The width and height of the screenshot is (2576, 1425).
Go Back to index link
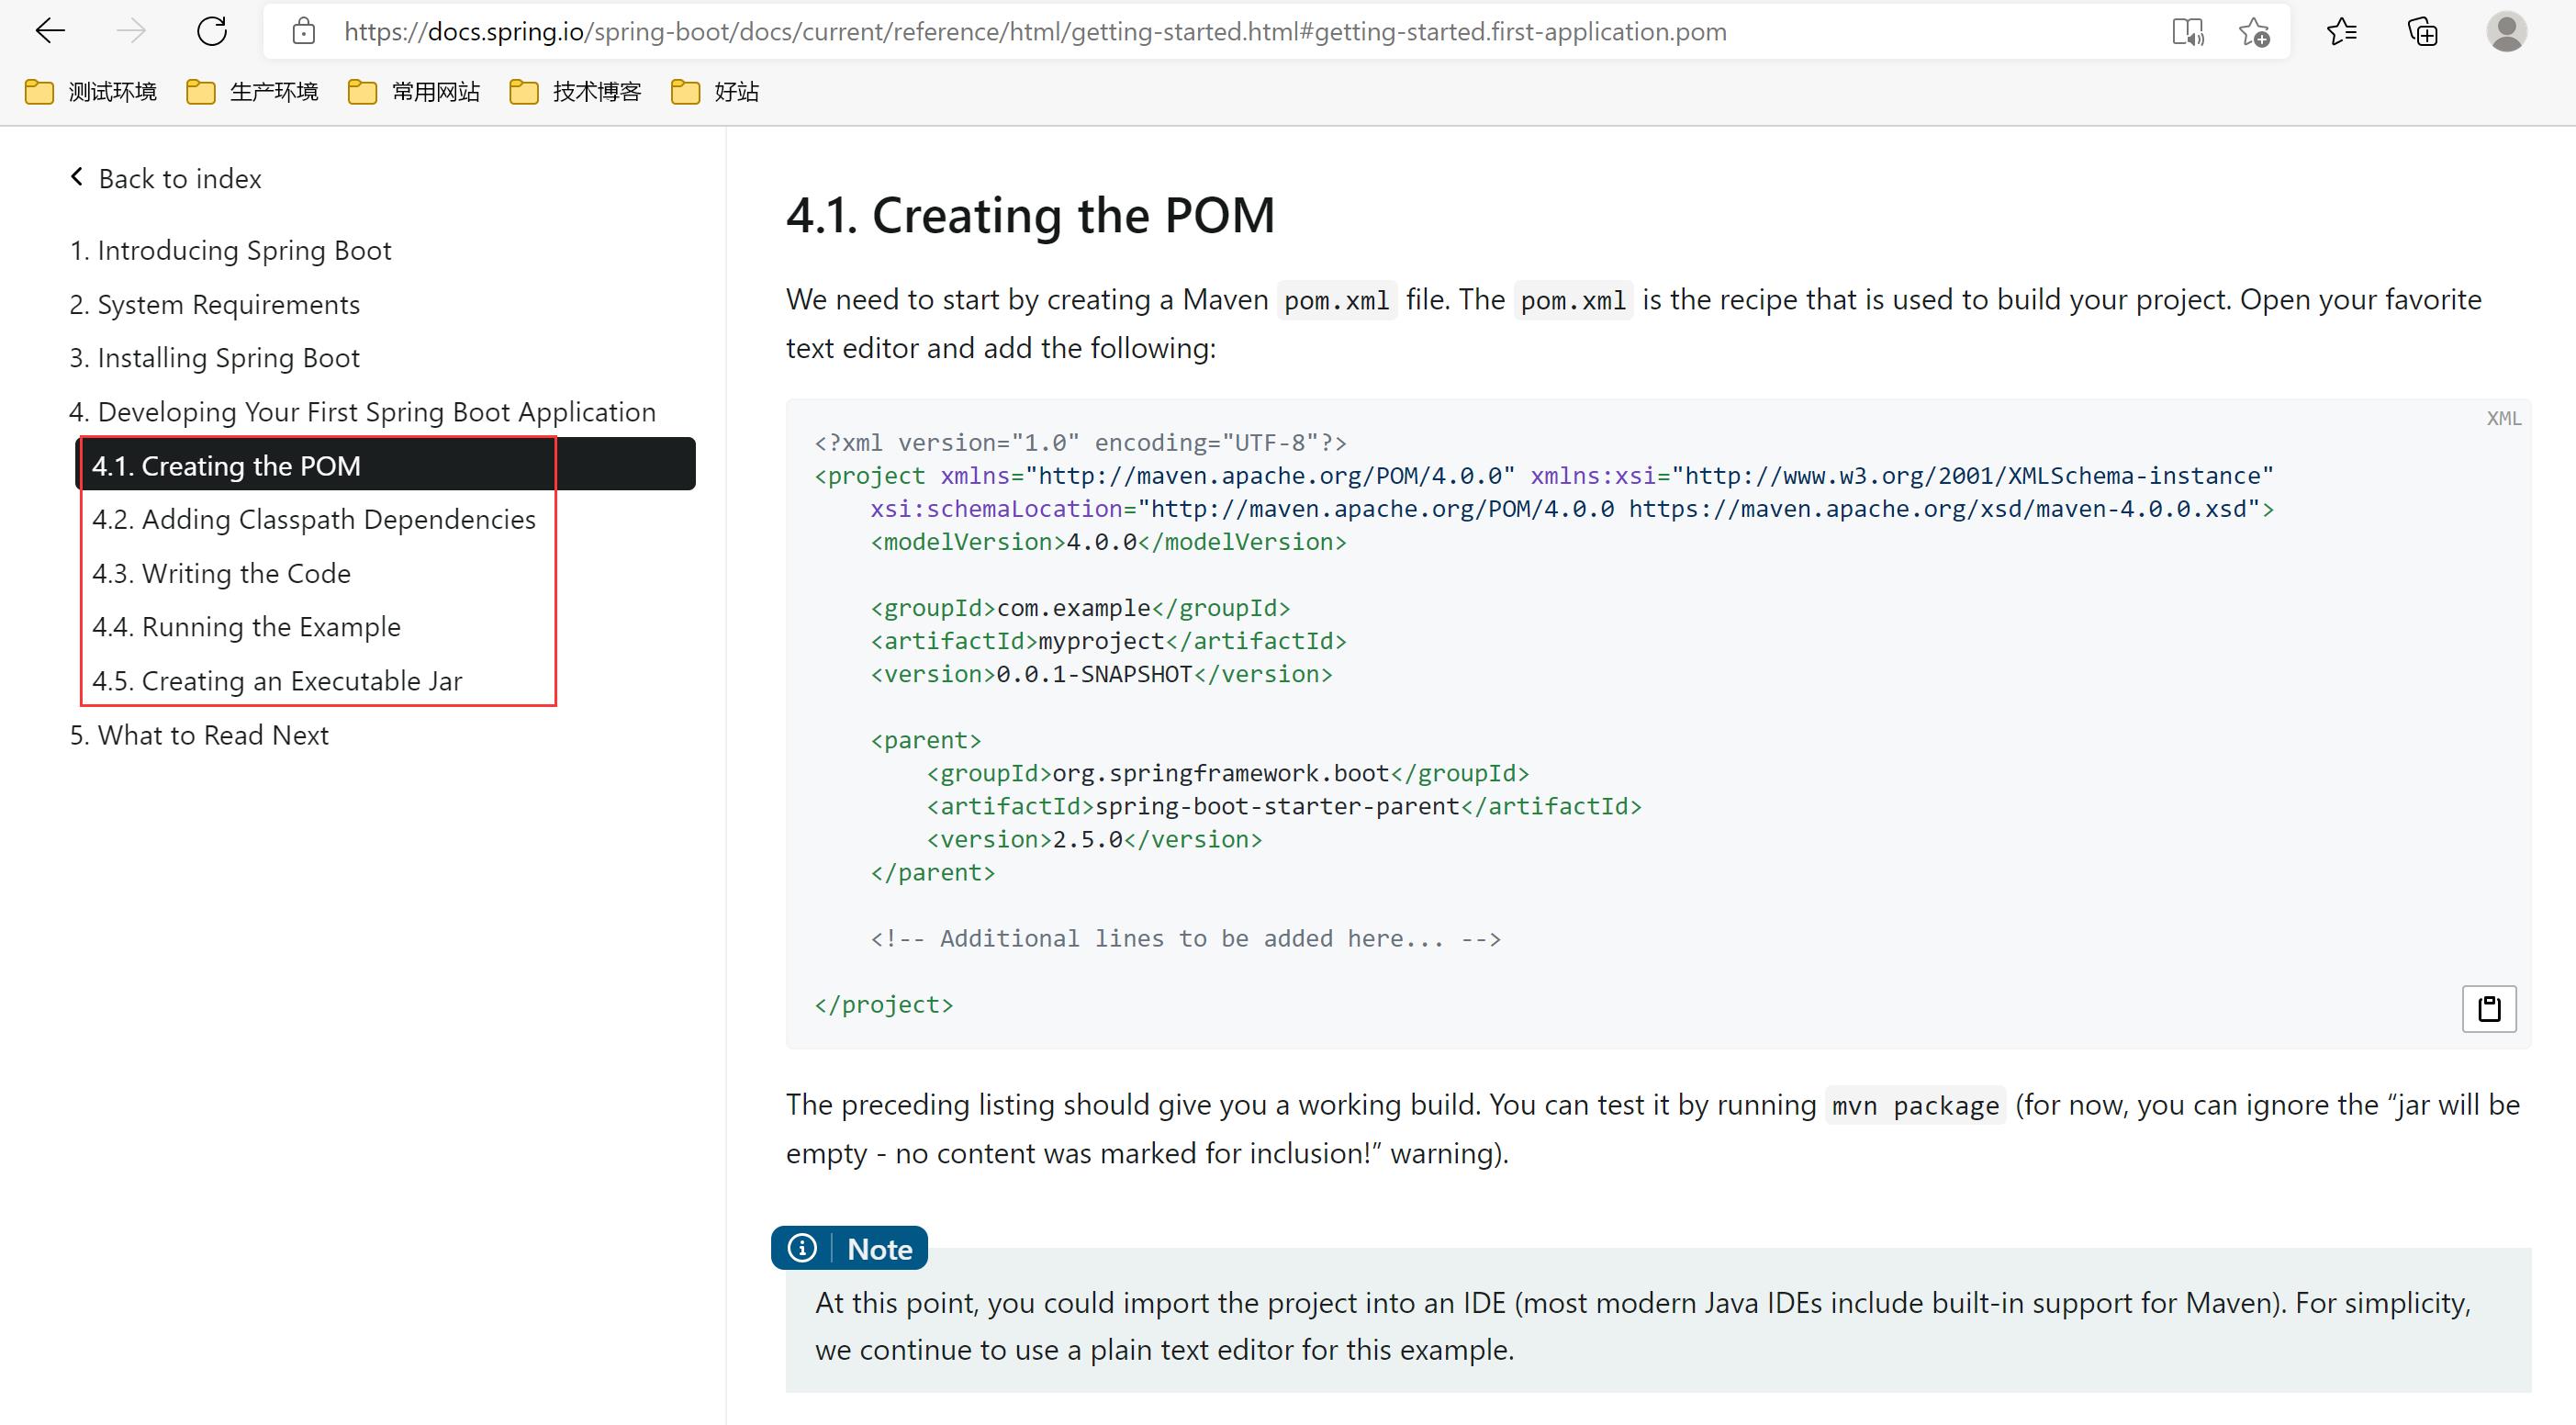tap(166, 178)
